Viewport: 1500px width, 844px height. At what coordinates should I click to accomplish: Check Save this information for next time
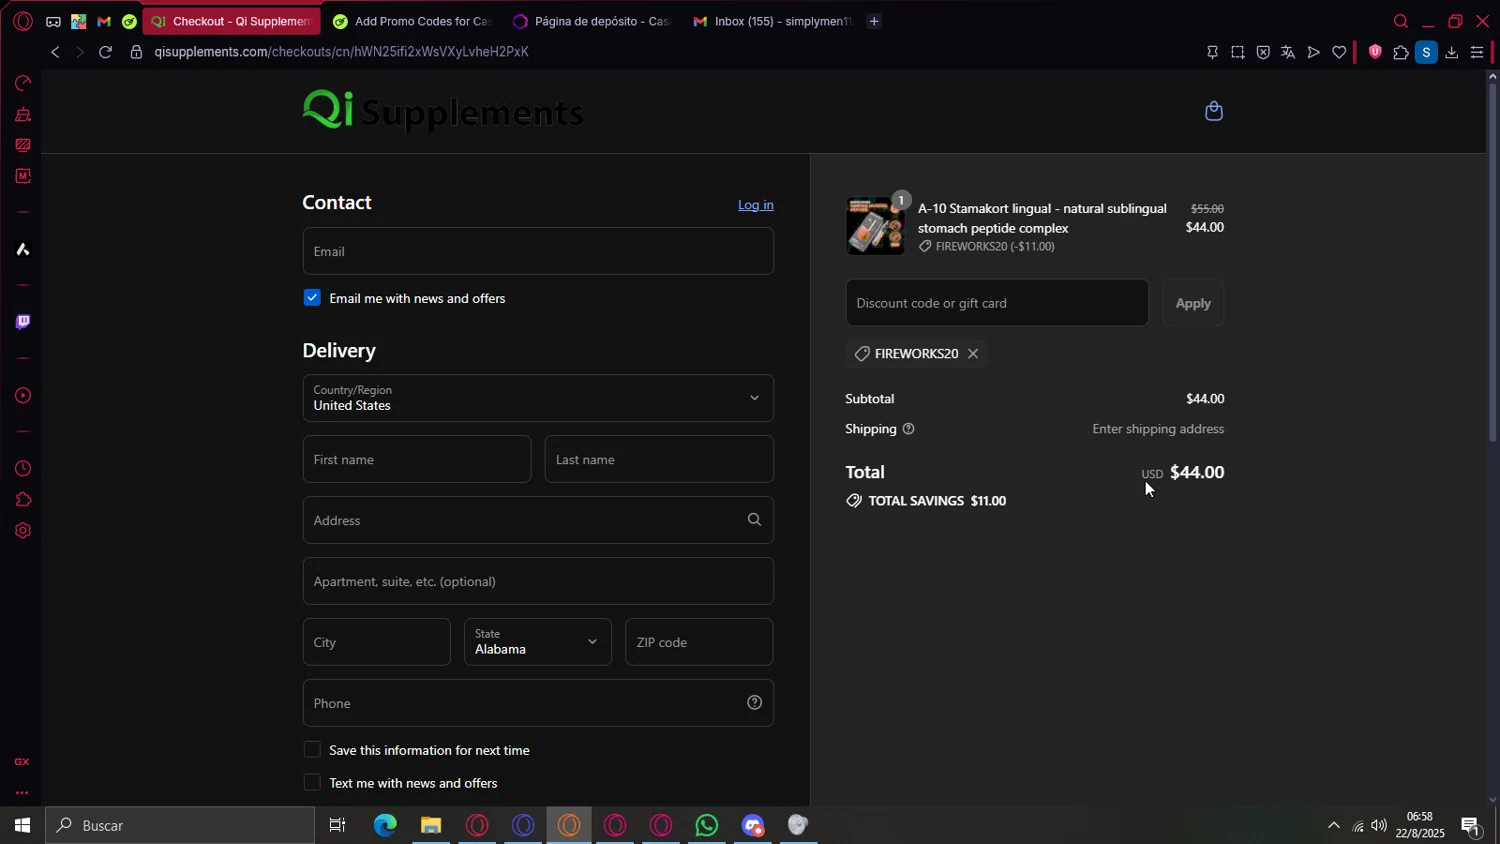click(312, 750)
